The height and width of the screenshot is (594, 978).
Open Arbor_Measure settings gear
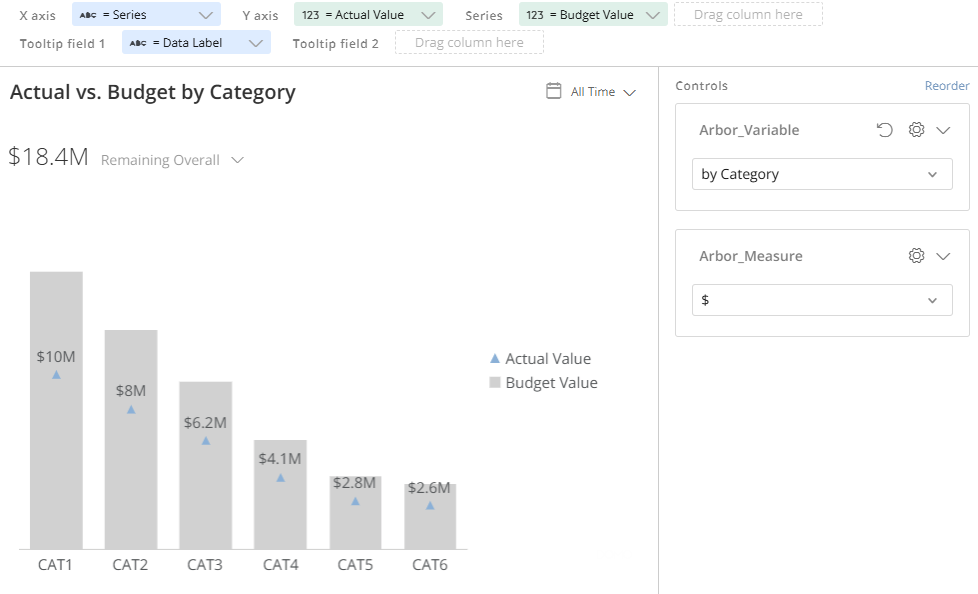click(x=916, y=256)
